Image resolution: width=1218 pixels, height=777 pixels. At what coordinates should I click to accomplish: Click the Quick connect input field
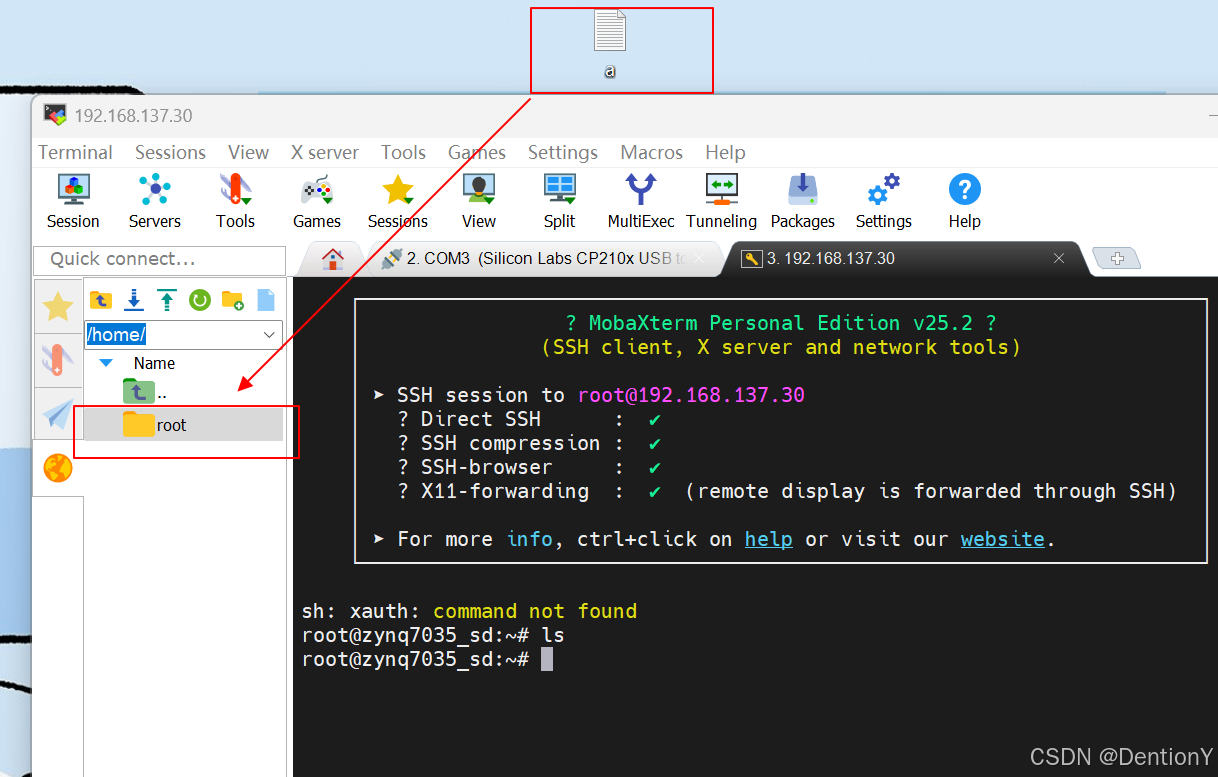[158, 260]
